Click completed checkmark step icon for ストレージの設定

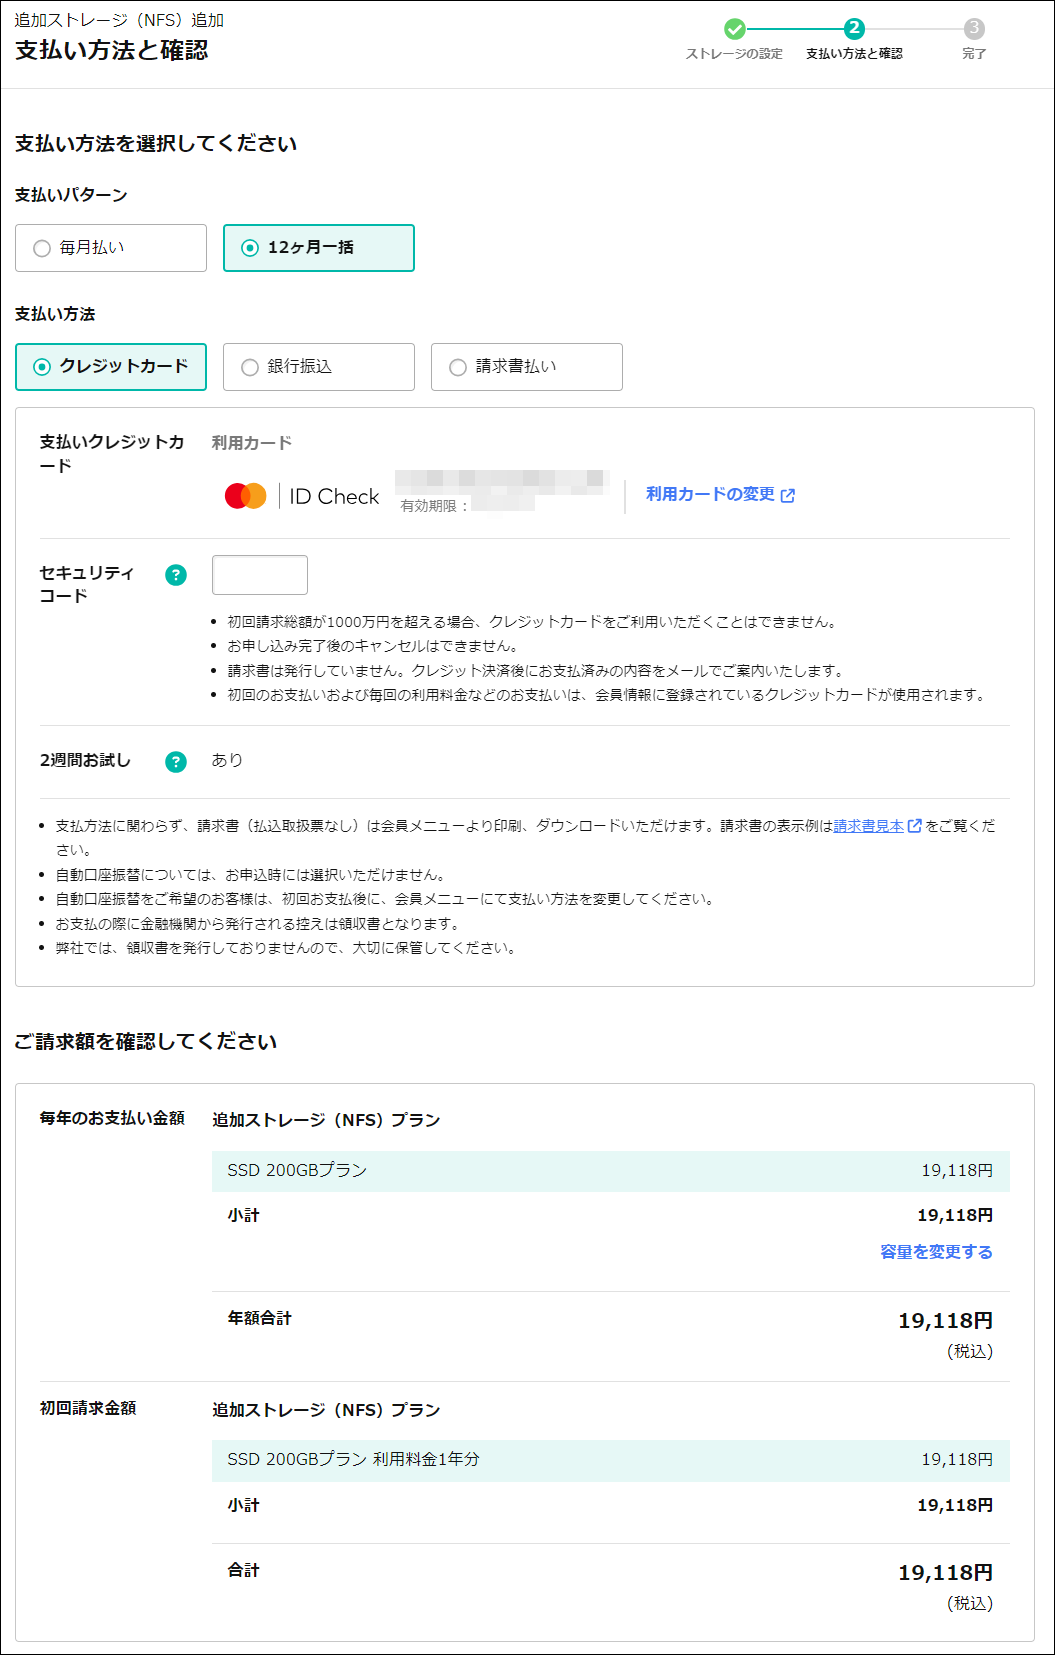tap(735, 29)
